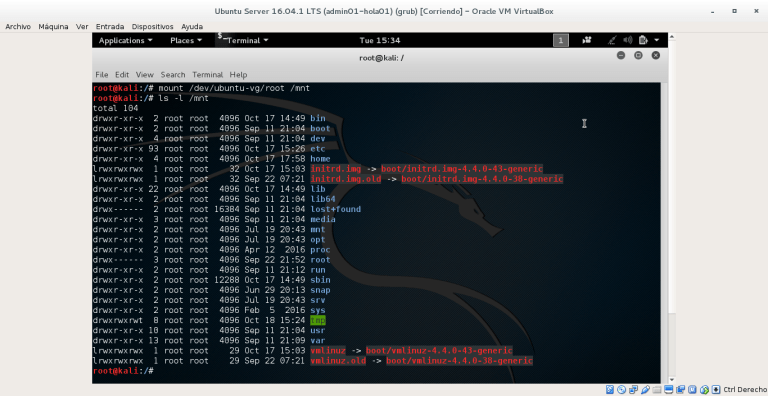The image size is (768, 396).
Task: Expand the system menu arrow in Kali panel
Action: [656, 40]
